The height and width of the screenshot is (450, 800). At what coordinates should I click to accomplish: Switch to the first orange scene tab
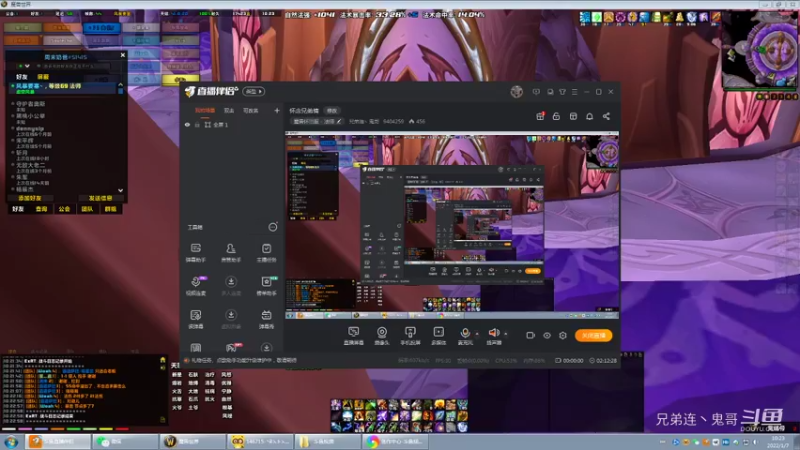(205, 110)
